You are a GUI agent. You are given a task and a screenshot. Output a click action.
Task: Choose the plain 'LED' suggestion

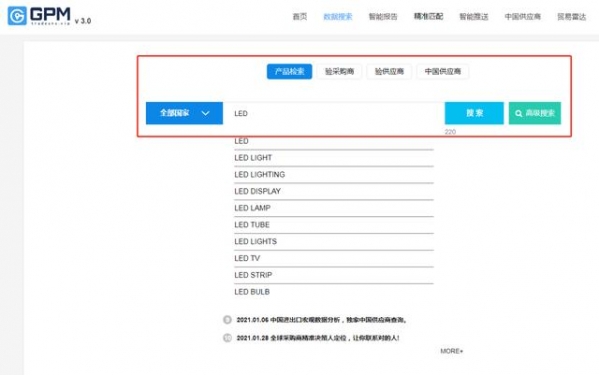tap(334, 141)
